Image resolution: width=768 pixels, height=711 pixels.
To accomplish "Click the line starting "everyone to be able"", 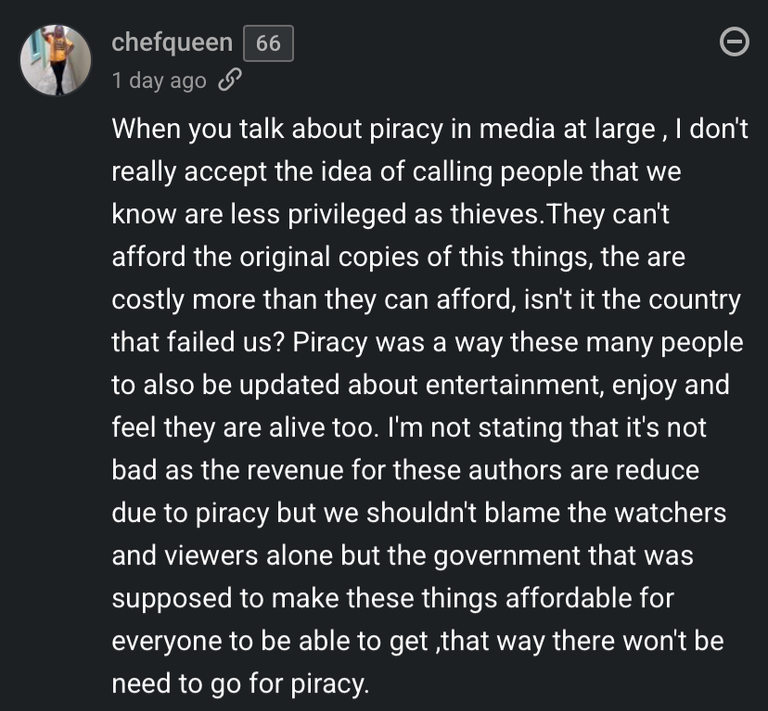I will click(x=417, y=641).
